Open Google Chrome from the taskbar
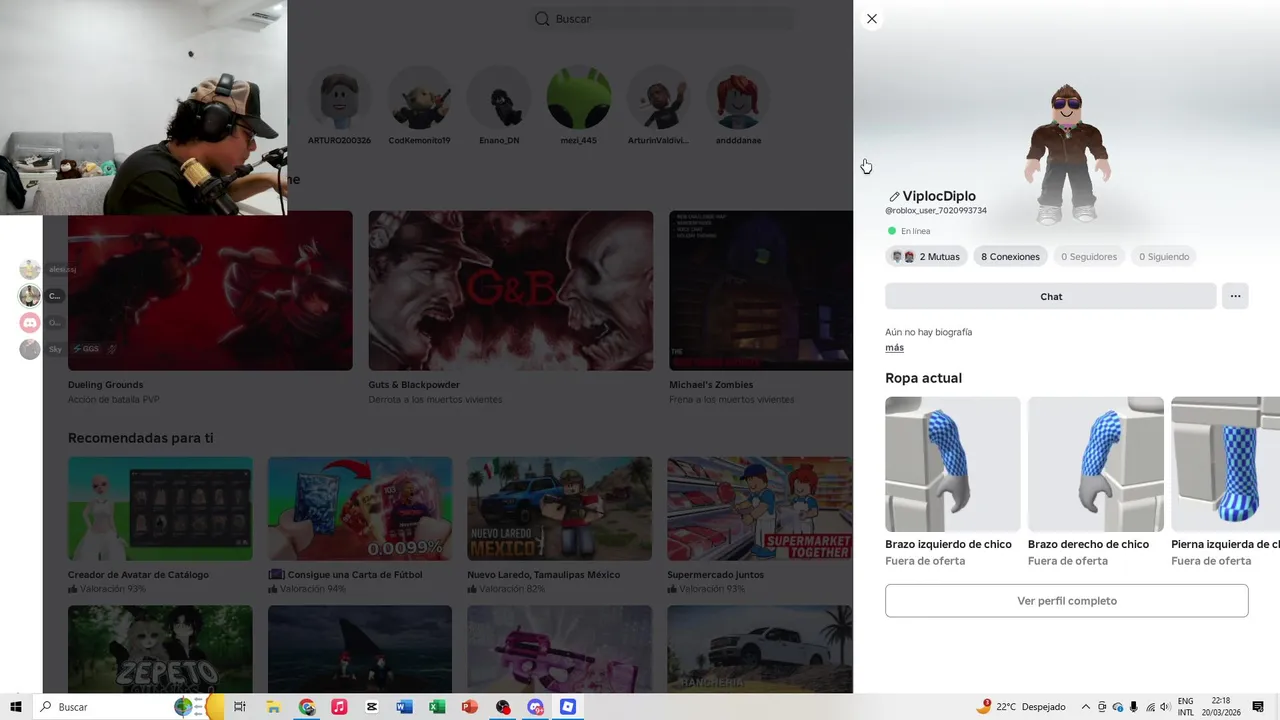1280x720 pixels. pos(306,707)
